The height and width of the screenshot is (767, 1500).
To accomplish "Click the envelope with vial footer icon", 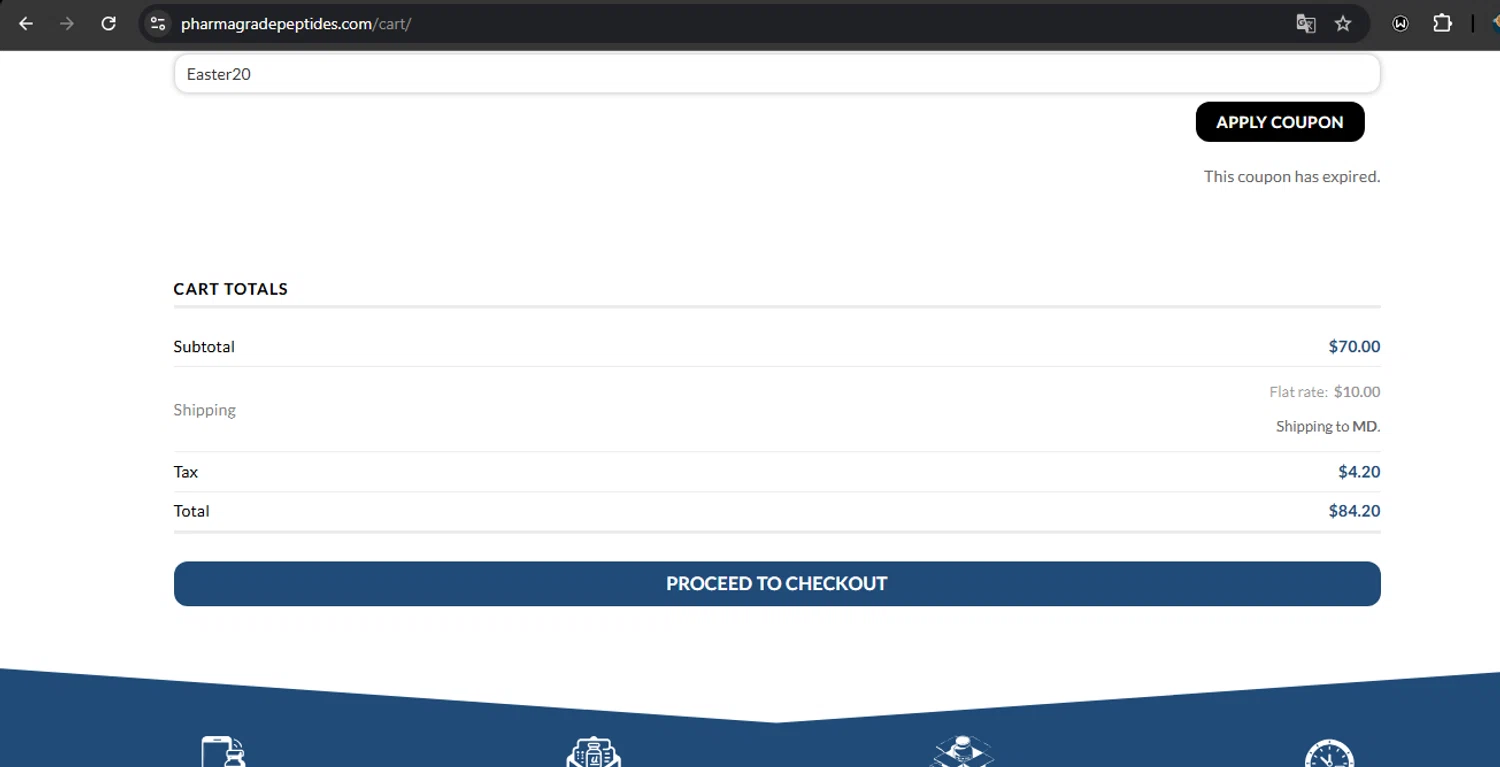I will tap(594, 752).
